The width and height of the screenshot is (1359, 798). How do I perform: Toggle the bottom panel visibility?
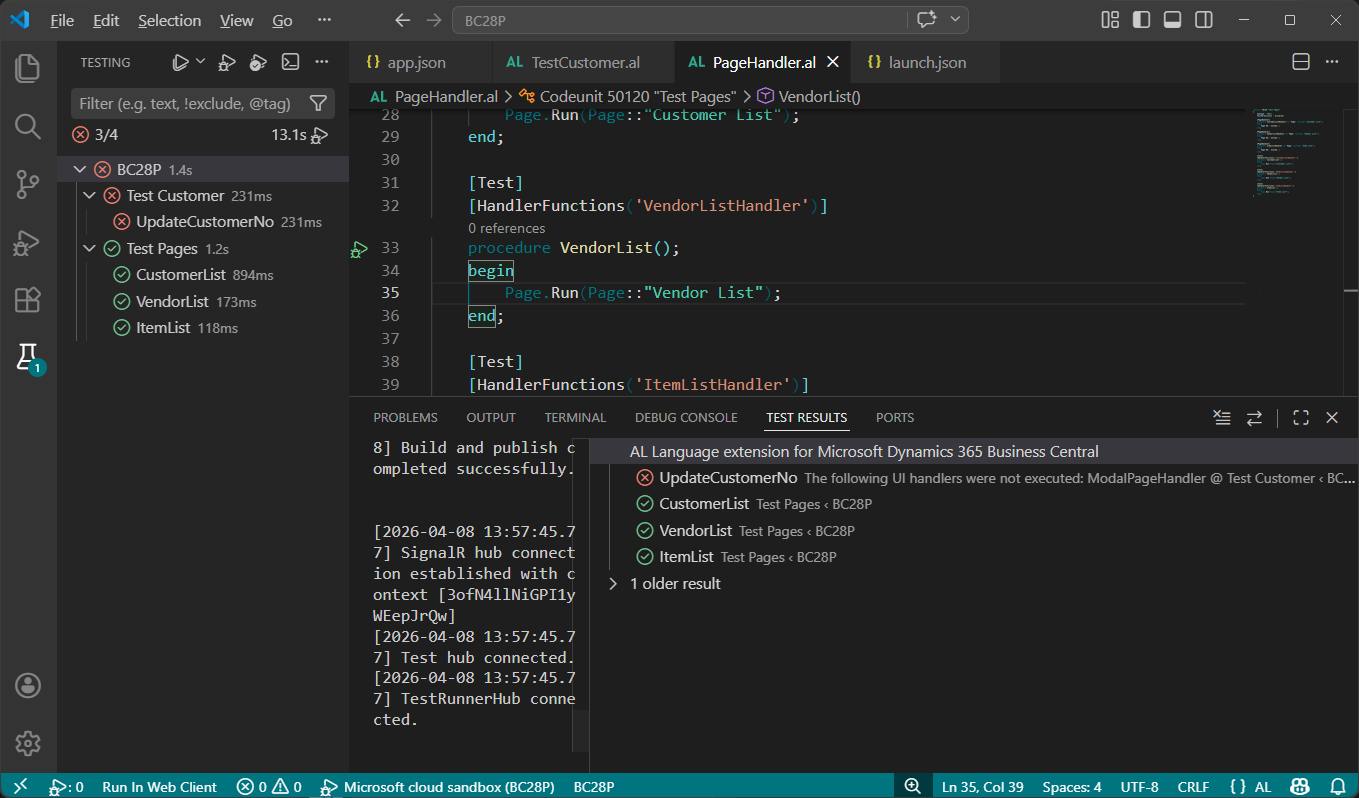point(1172,19)
